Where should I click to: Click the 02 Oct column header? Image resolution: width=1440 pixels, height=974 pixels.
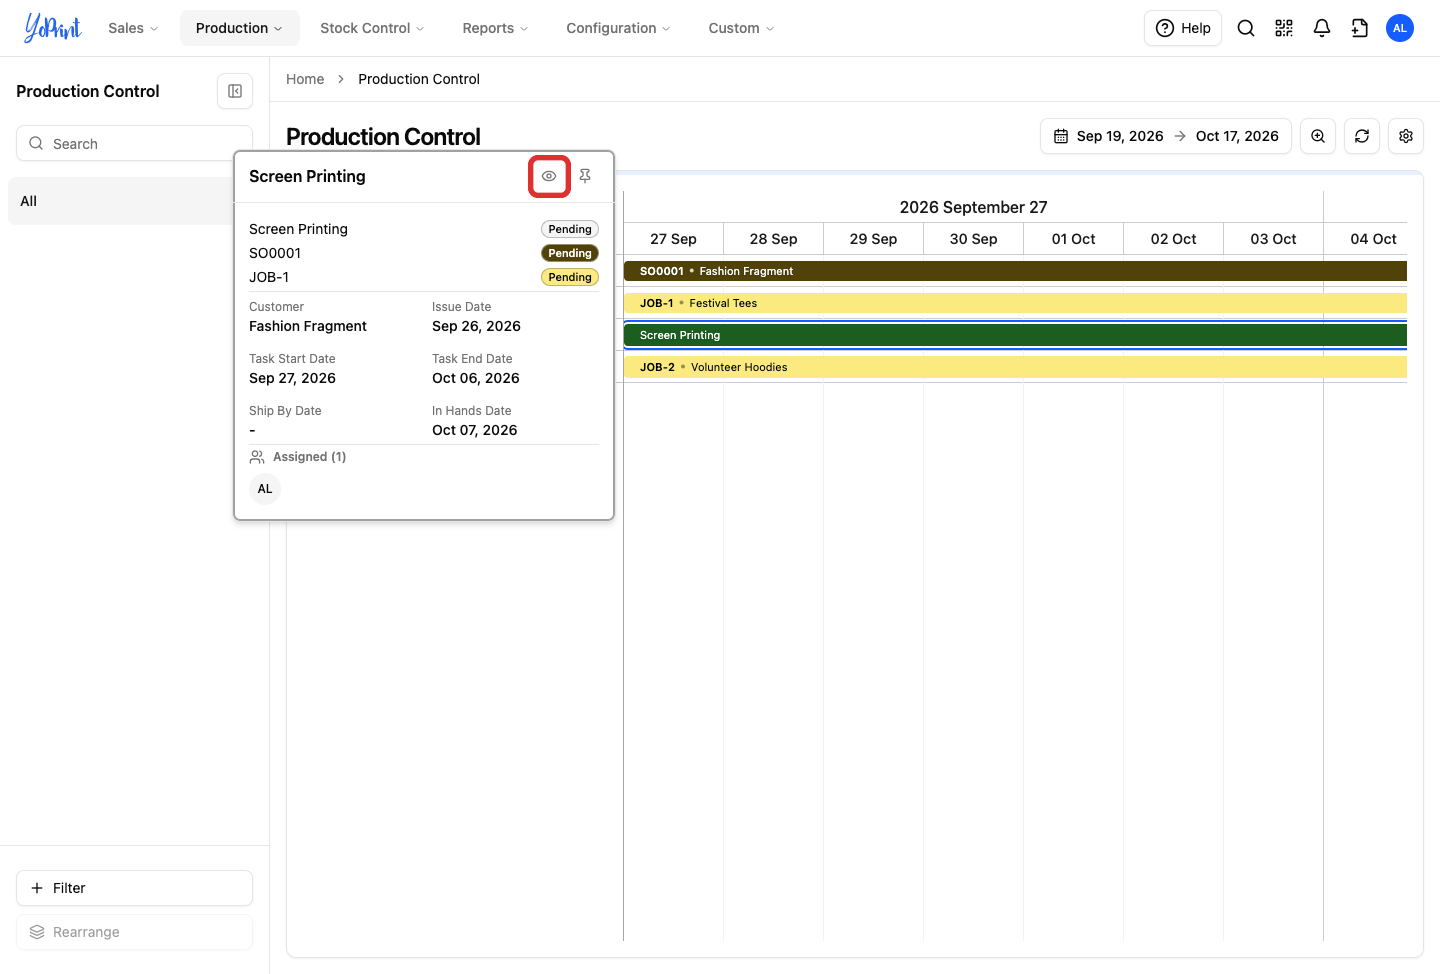[1173, 239]
